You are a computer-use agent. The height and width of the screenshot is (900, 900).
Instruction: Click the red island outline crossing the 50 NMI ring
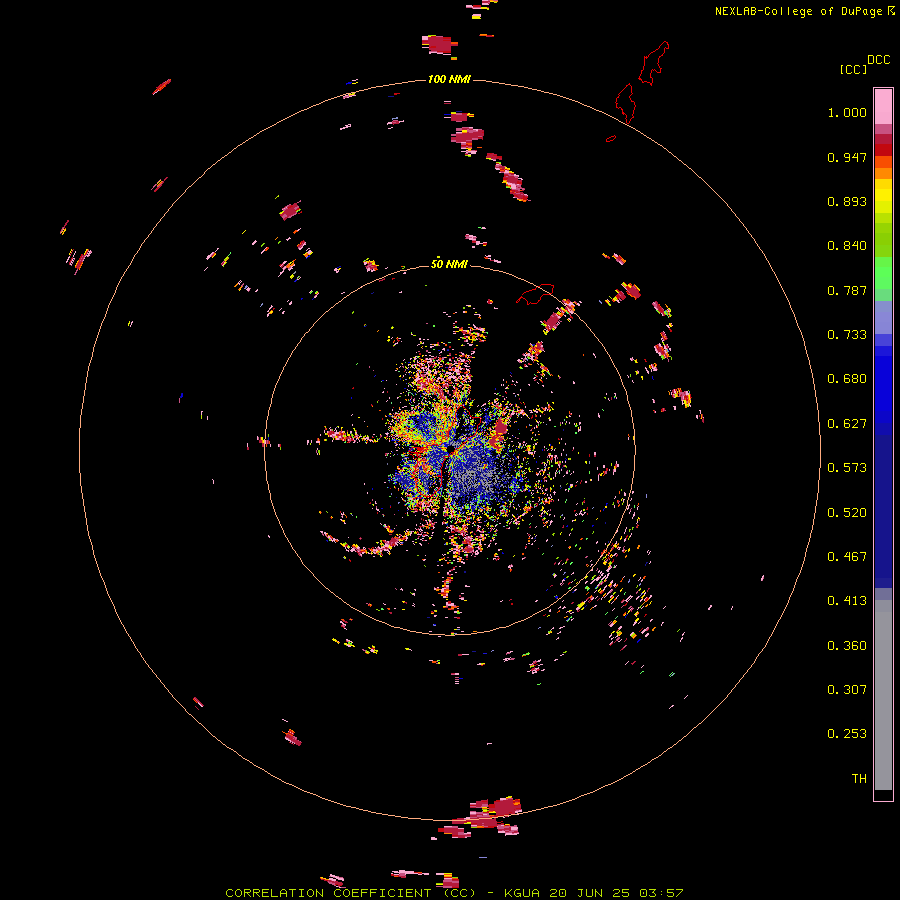(535, 294)
